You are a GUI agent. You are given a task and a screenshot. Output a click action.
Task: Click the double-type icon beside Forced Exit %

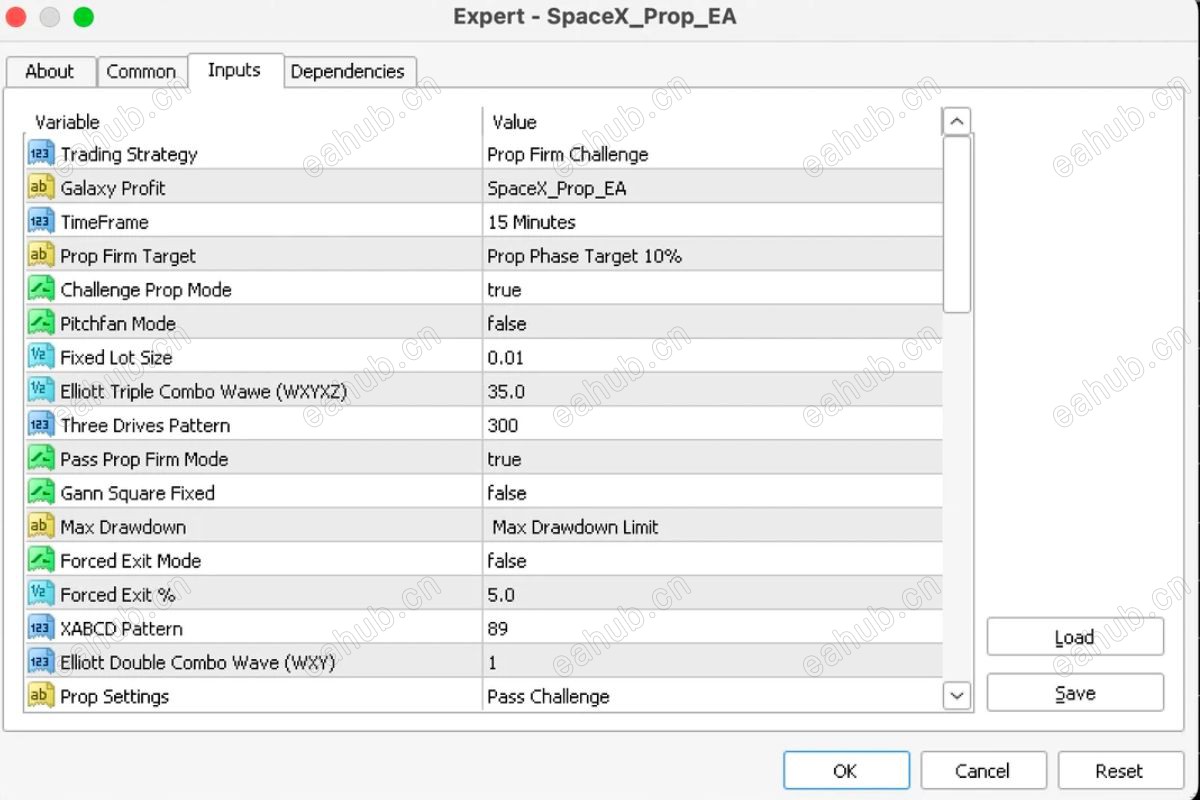point(41,595)
